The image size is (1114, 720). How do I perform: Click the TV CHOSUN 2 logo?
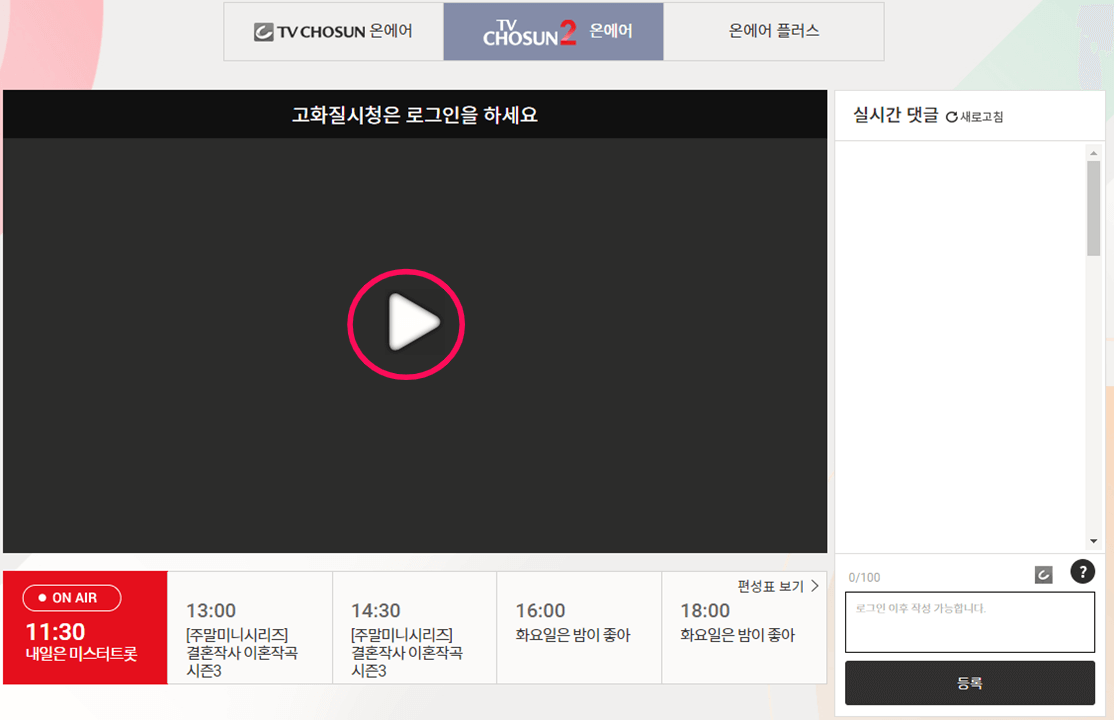(526, 30)
